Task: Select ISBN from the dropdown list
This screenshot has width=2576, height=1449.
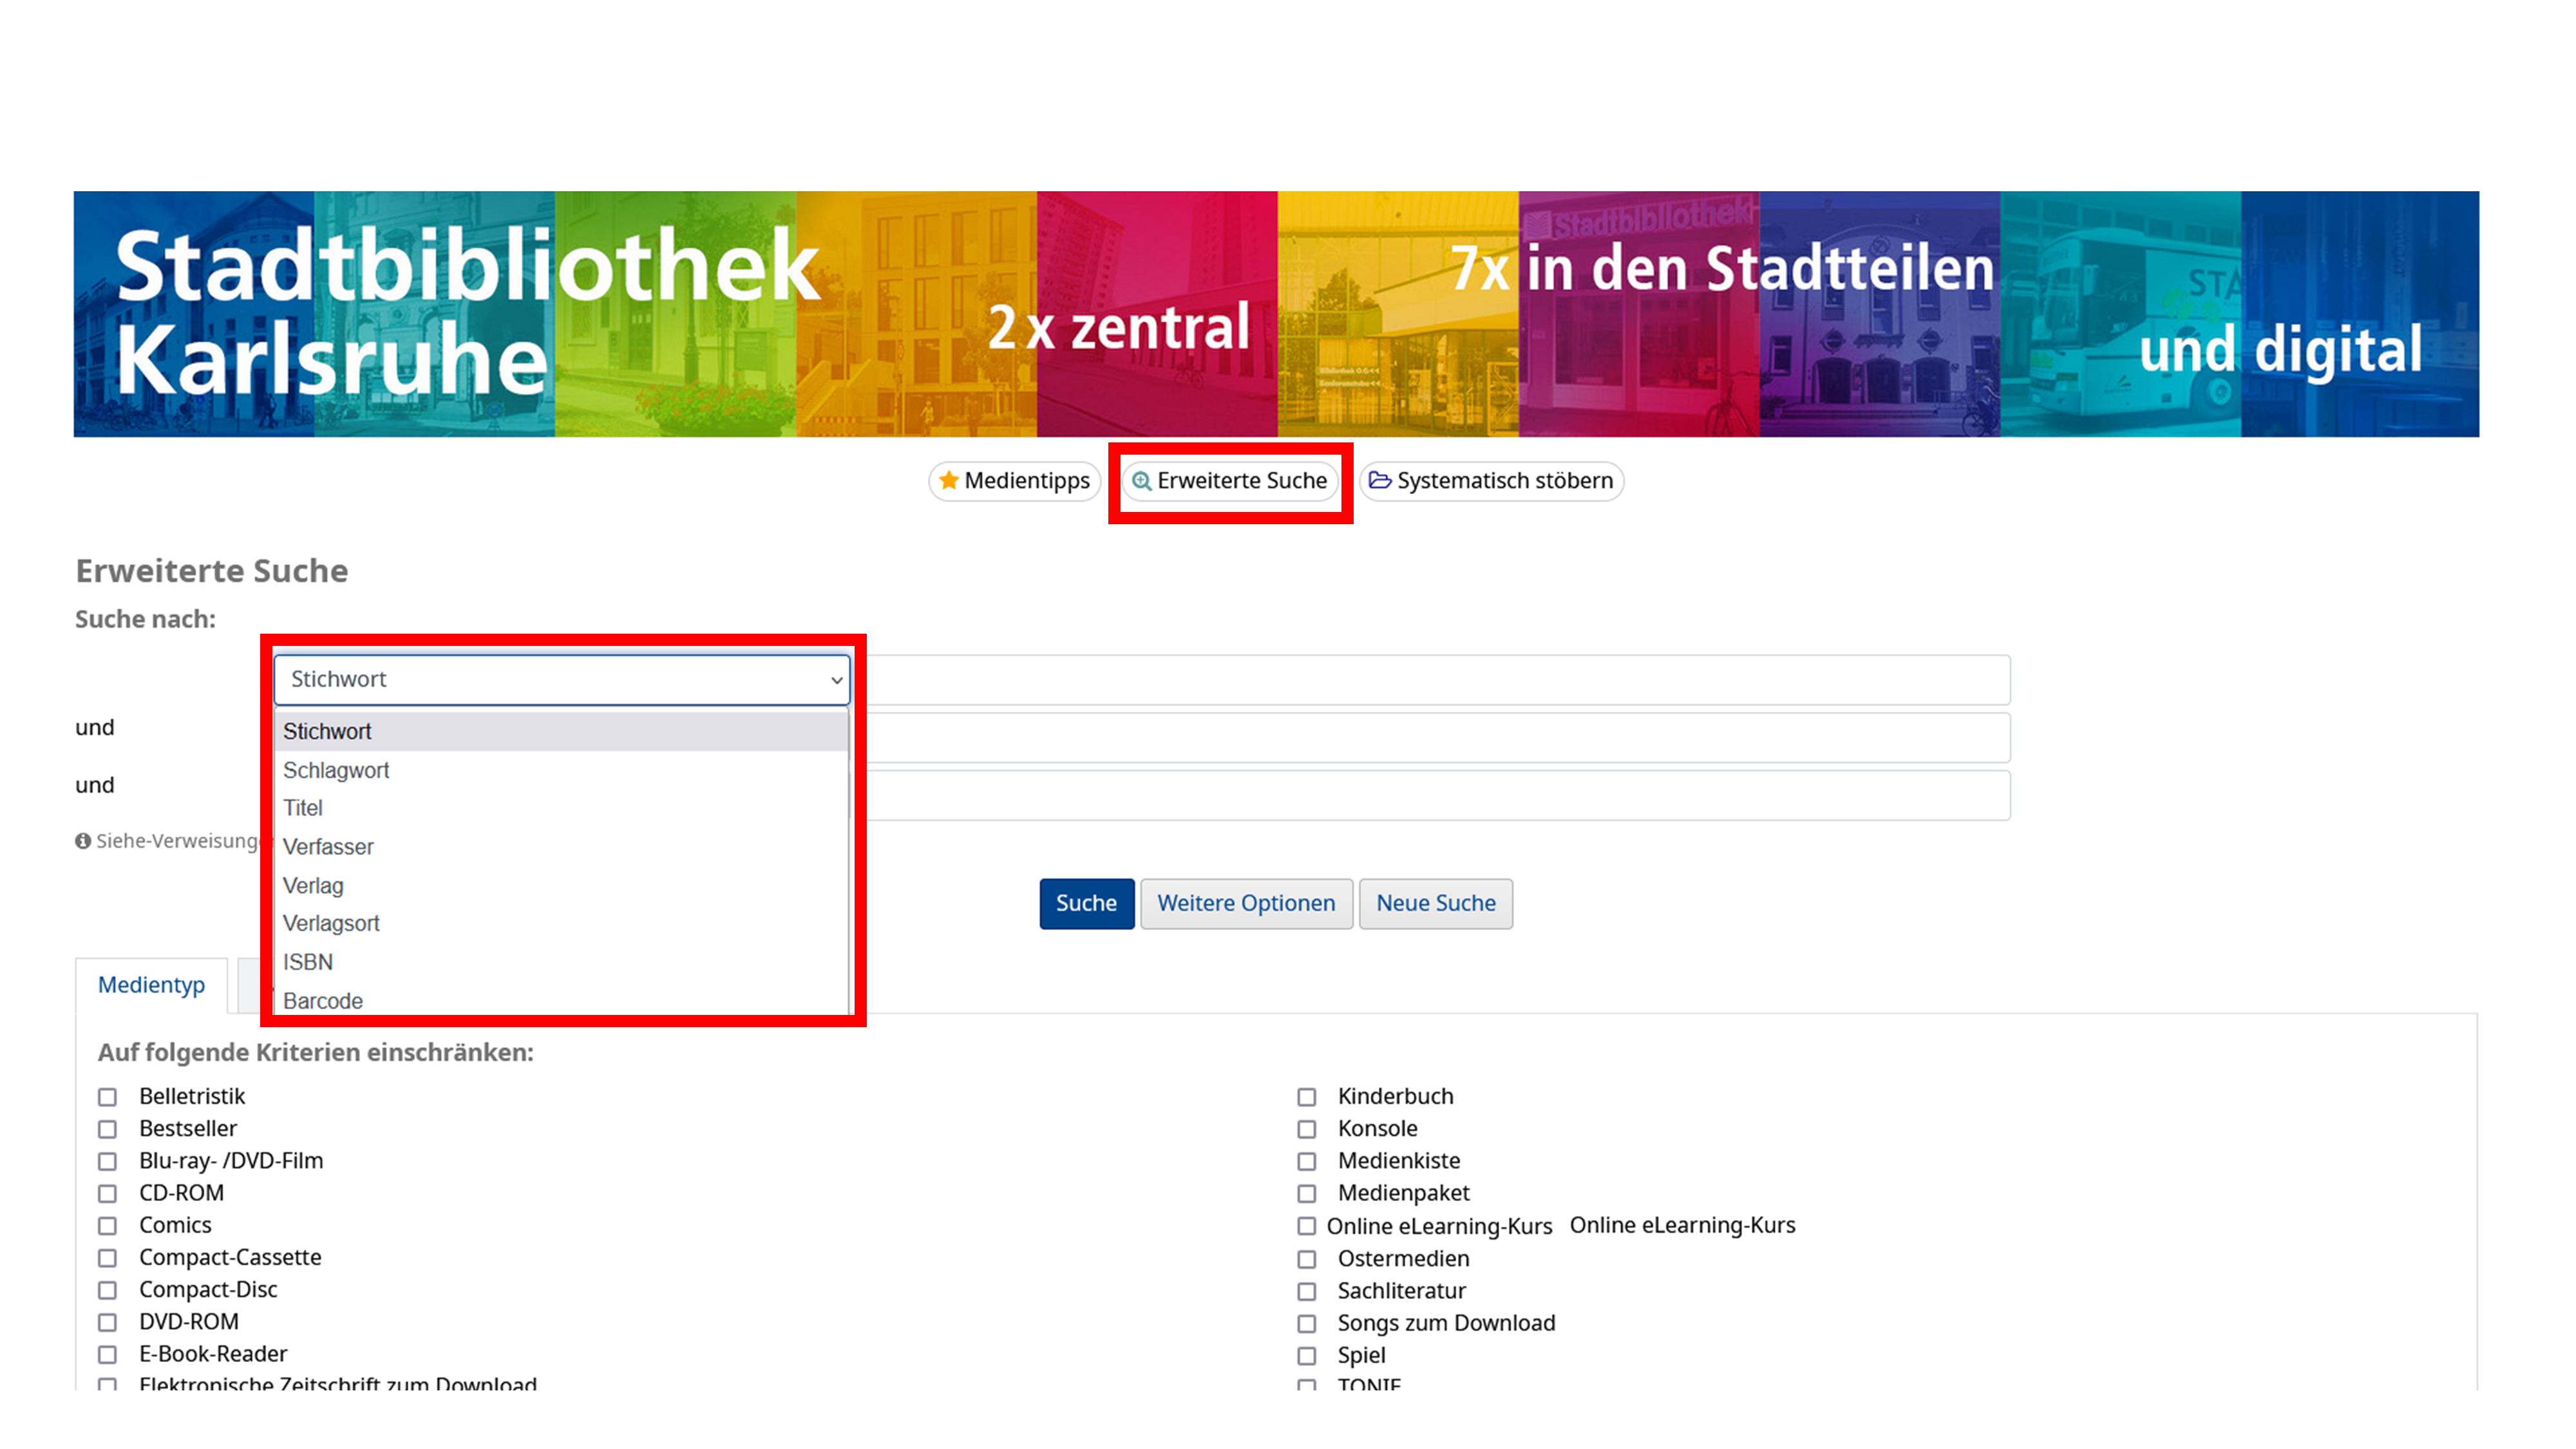Action: 562,962
